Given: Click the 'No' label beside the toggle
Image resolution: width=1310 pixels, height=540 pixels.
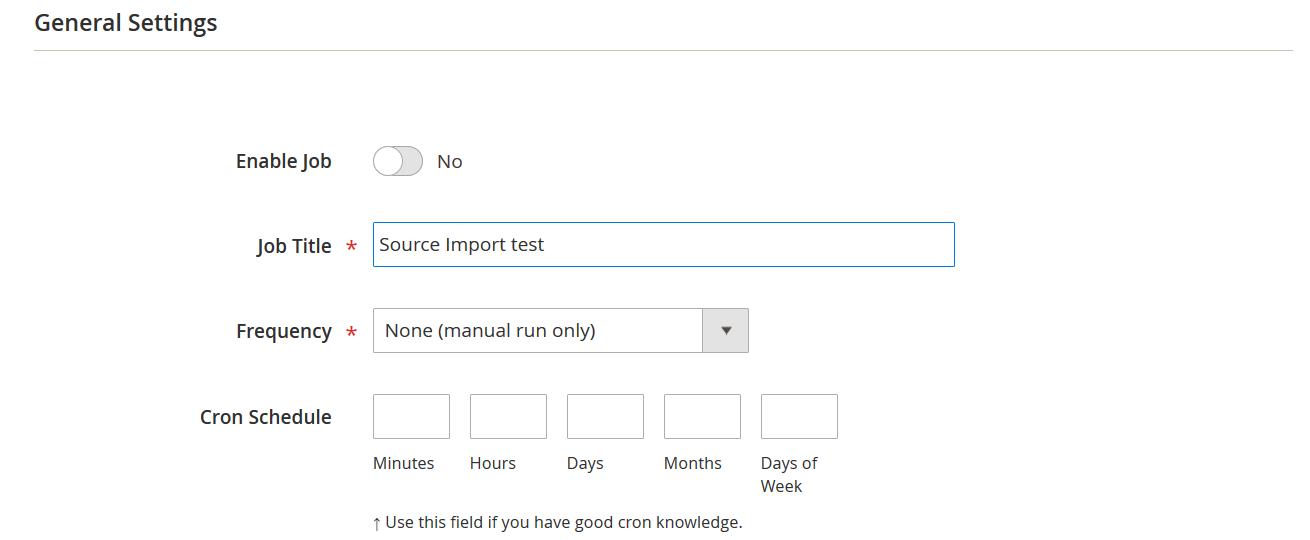Looking at the screenshot, I should pyautogui.click(x=450, y=162).
